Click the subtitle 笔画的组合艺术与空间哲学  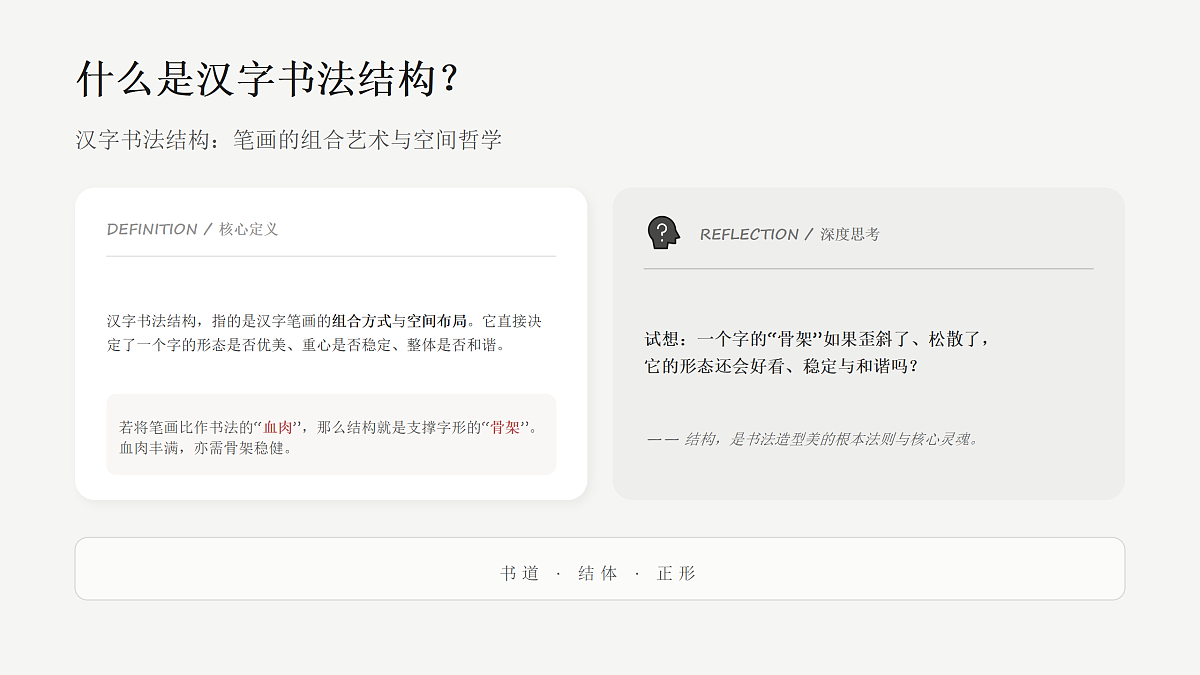coord(367,140)
